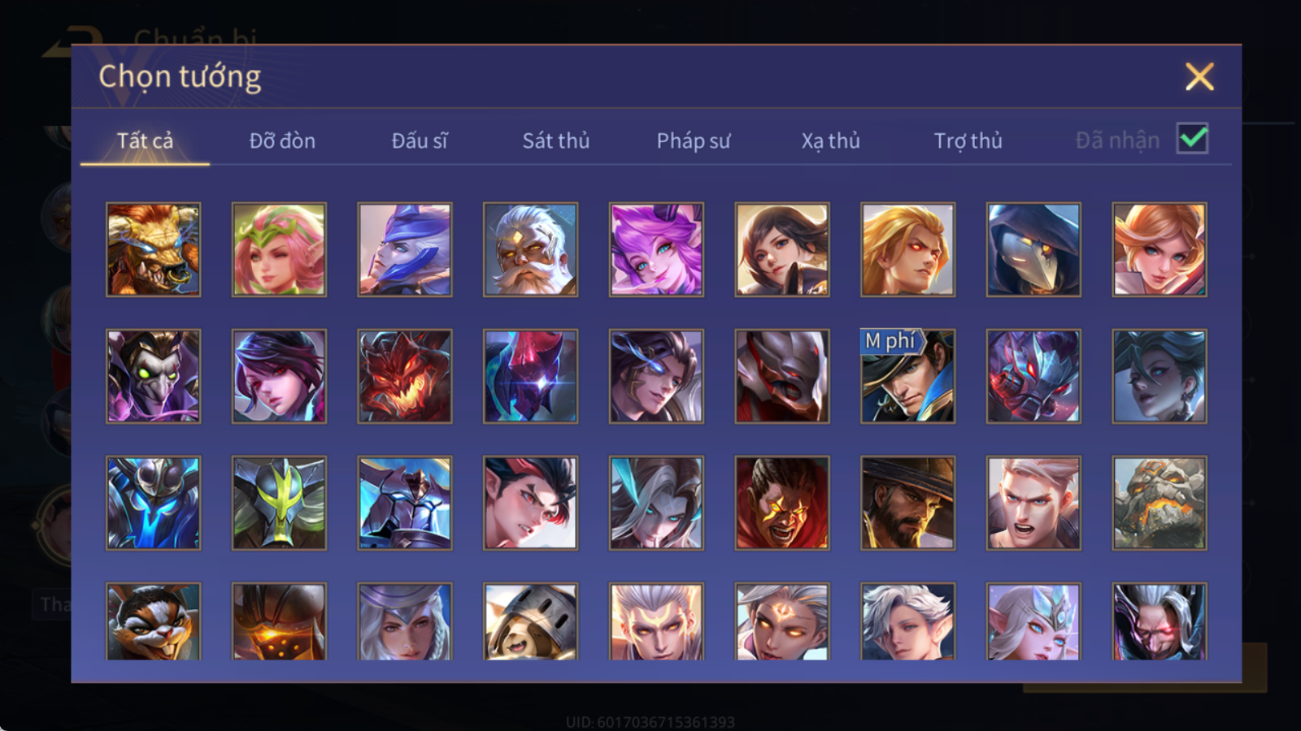The image size is (1301, 731).
Task: Pick the green-eyed purple jester hero
Action: [153, 376]
